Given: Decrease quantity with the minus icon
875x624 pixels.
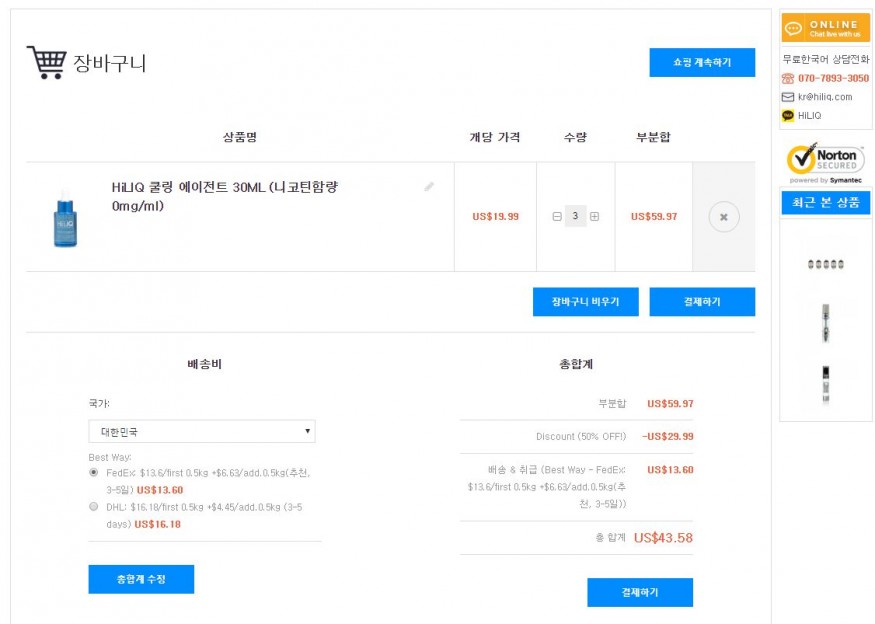Looking at the screenshot, I should pyautogui.click(x=557, y=216).
